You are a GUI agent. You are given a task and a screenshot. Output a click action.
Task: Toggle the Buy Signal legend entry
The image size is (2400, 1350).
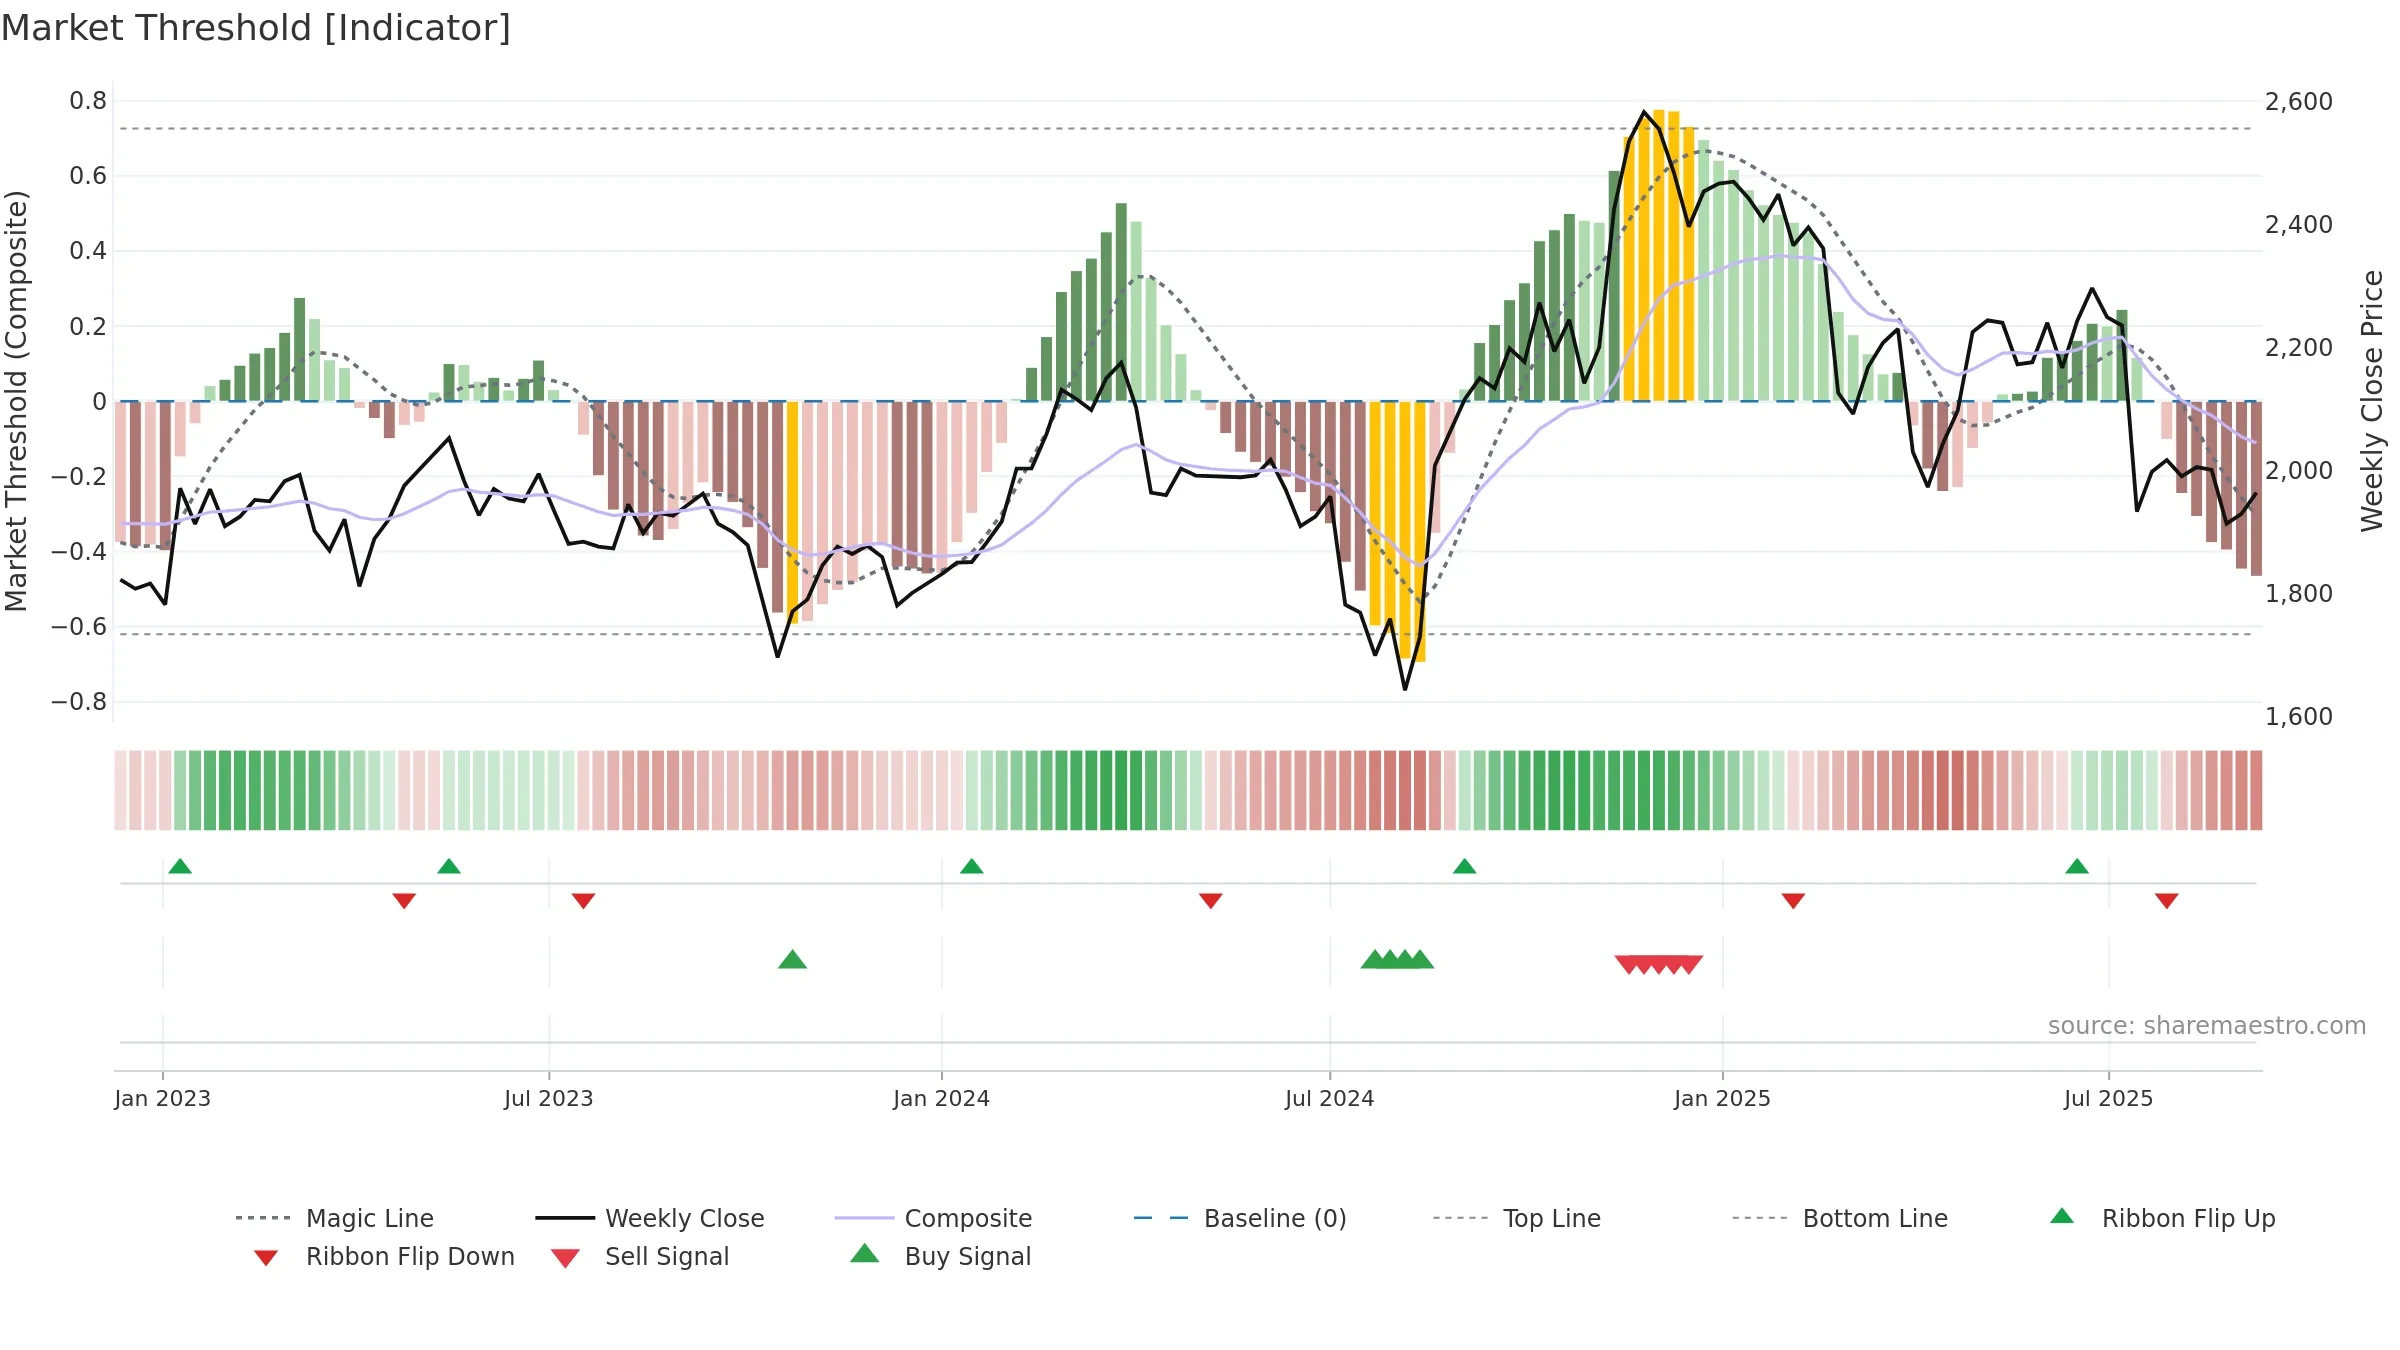pos(940,1256)
